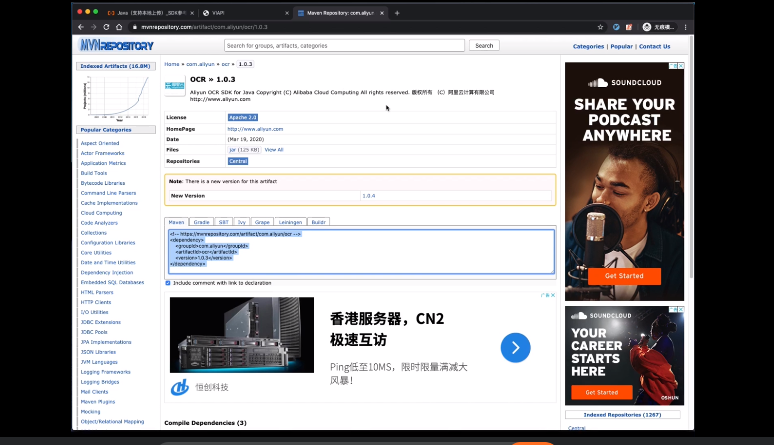The height and width of the screenshot is (445, 774).
Task: Open the Chrome three-dot menu
Action: [686, 27]
